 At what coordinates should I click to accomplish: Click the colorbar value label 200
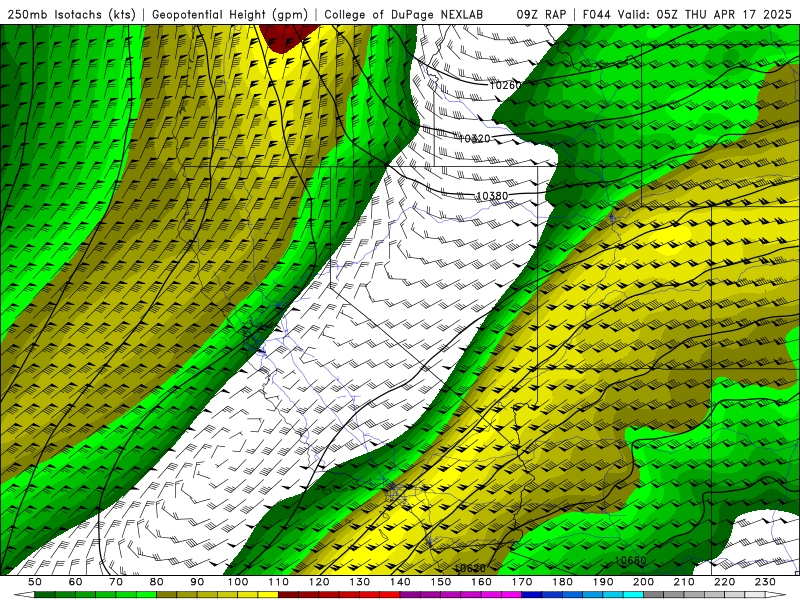click(643, 582)
